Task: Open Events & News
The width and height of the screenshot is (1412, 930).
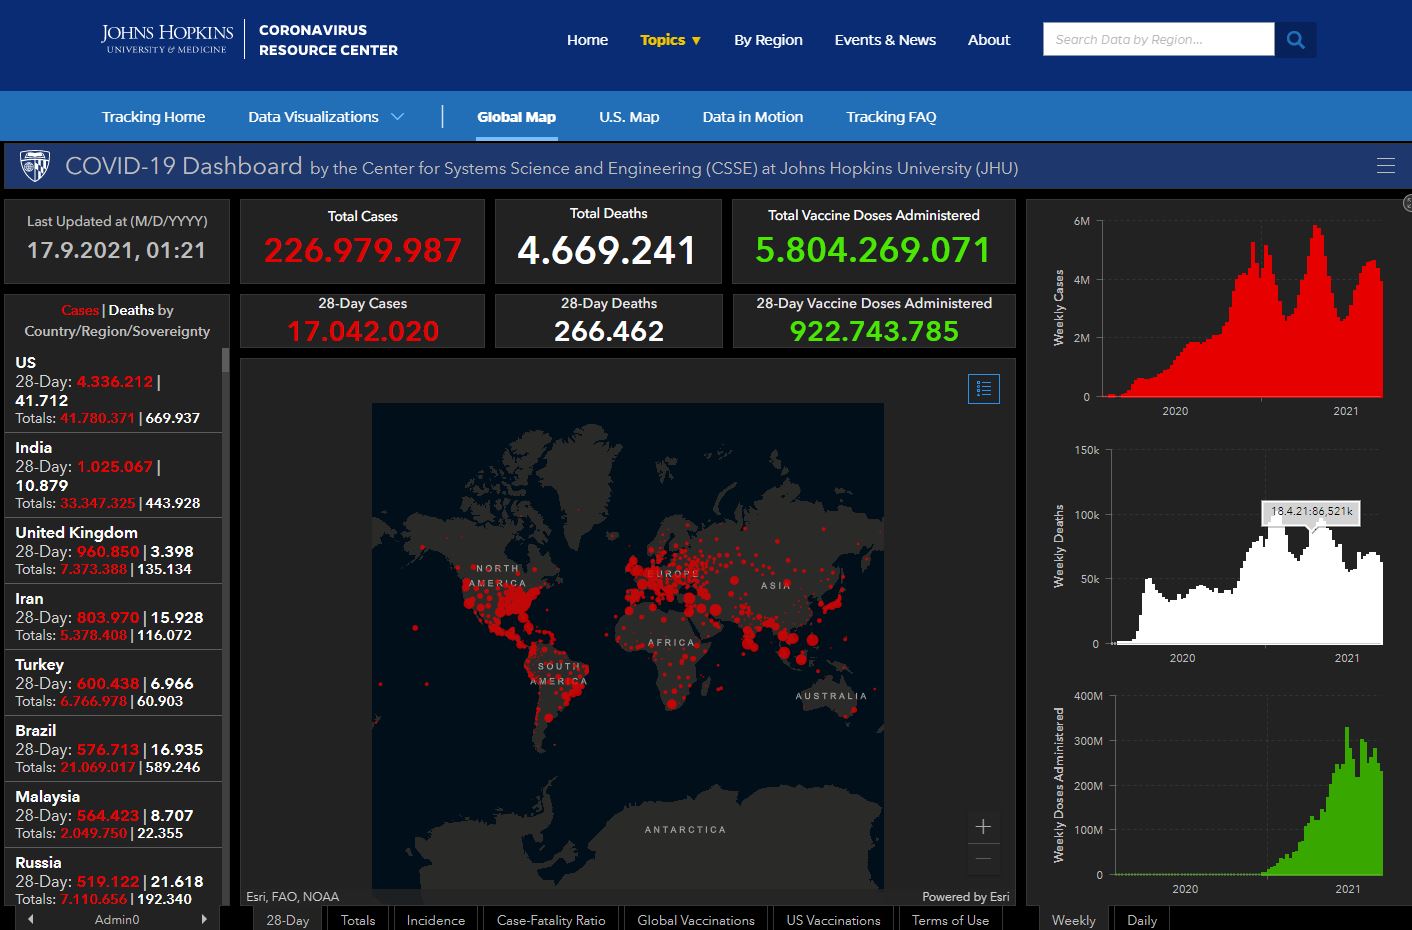Action: (x=885, y=40)
